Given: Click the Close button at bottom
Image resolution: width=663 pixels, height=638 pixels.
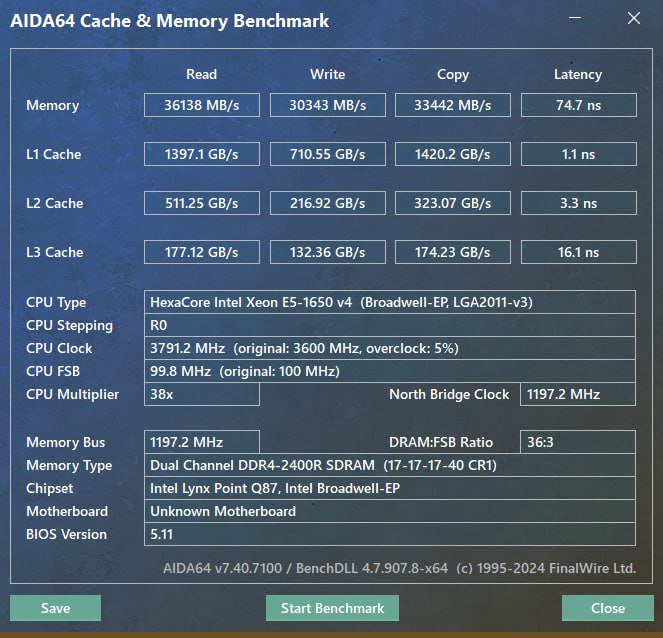Looking at the screenshot, I should click(608, 608).
